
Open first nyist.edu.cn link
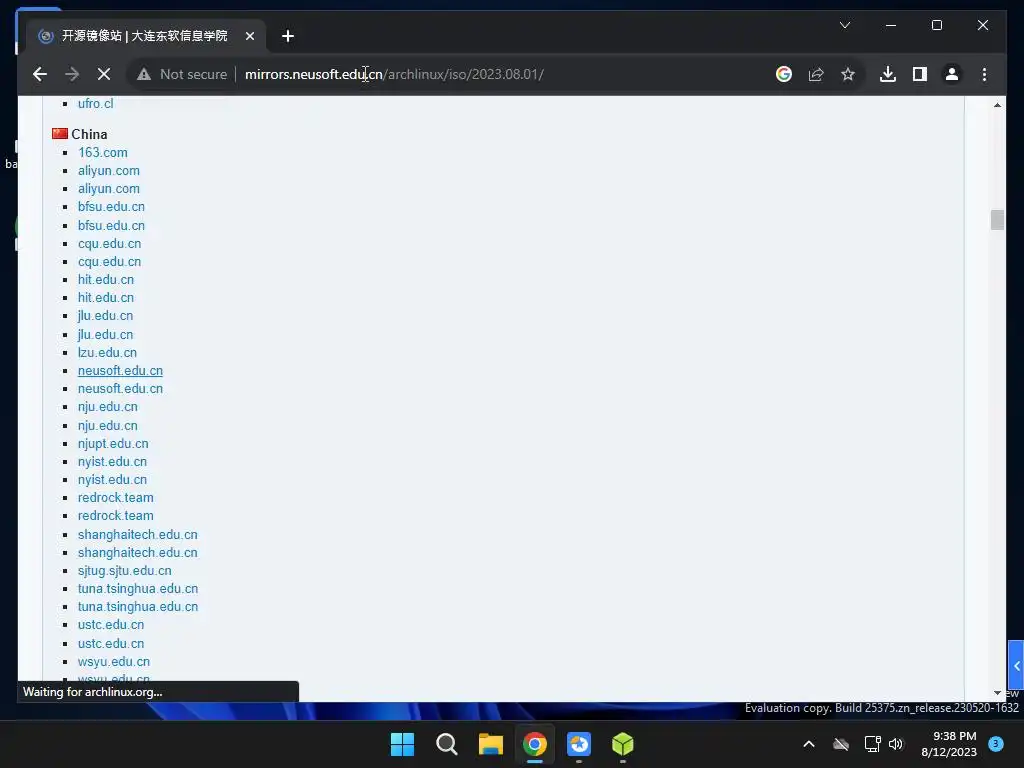tap(112, 462)
